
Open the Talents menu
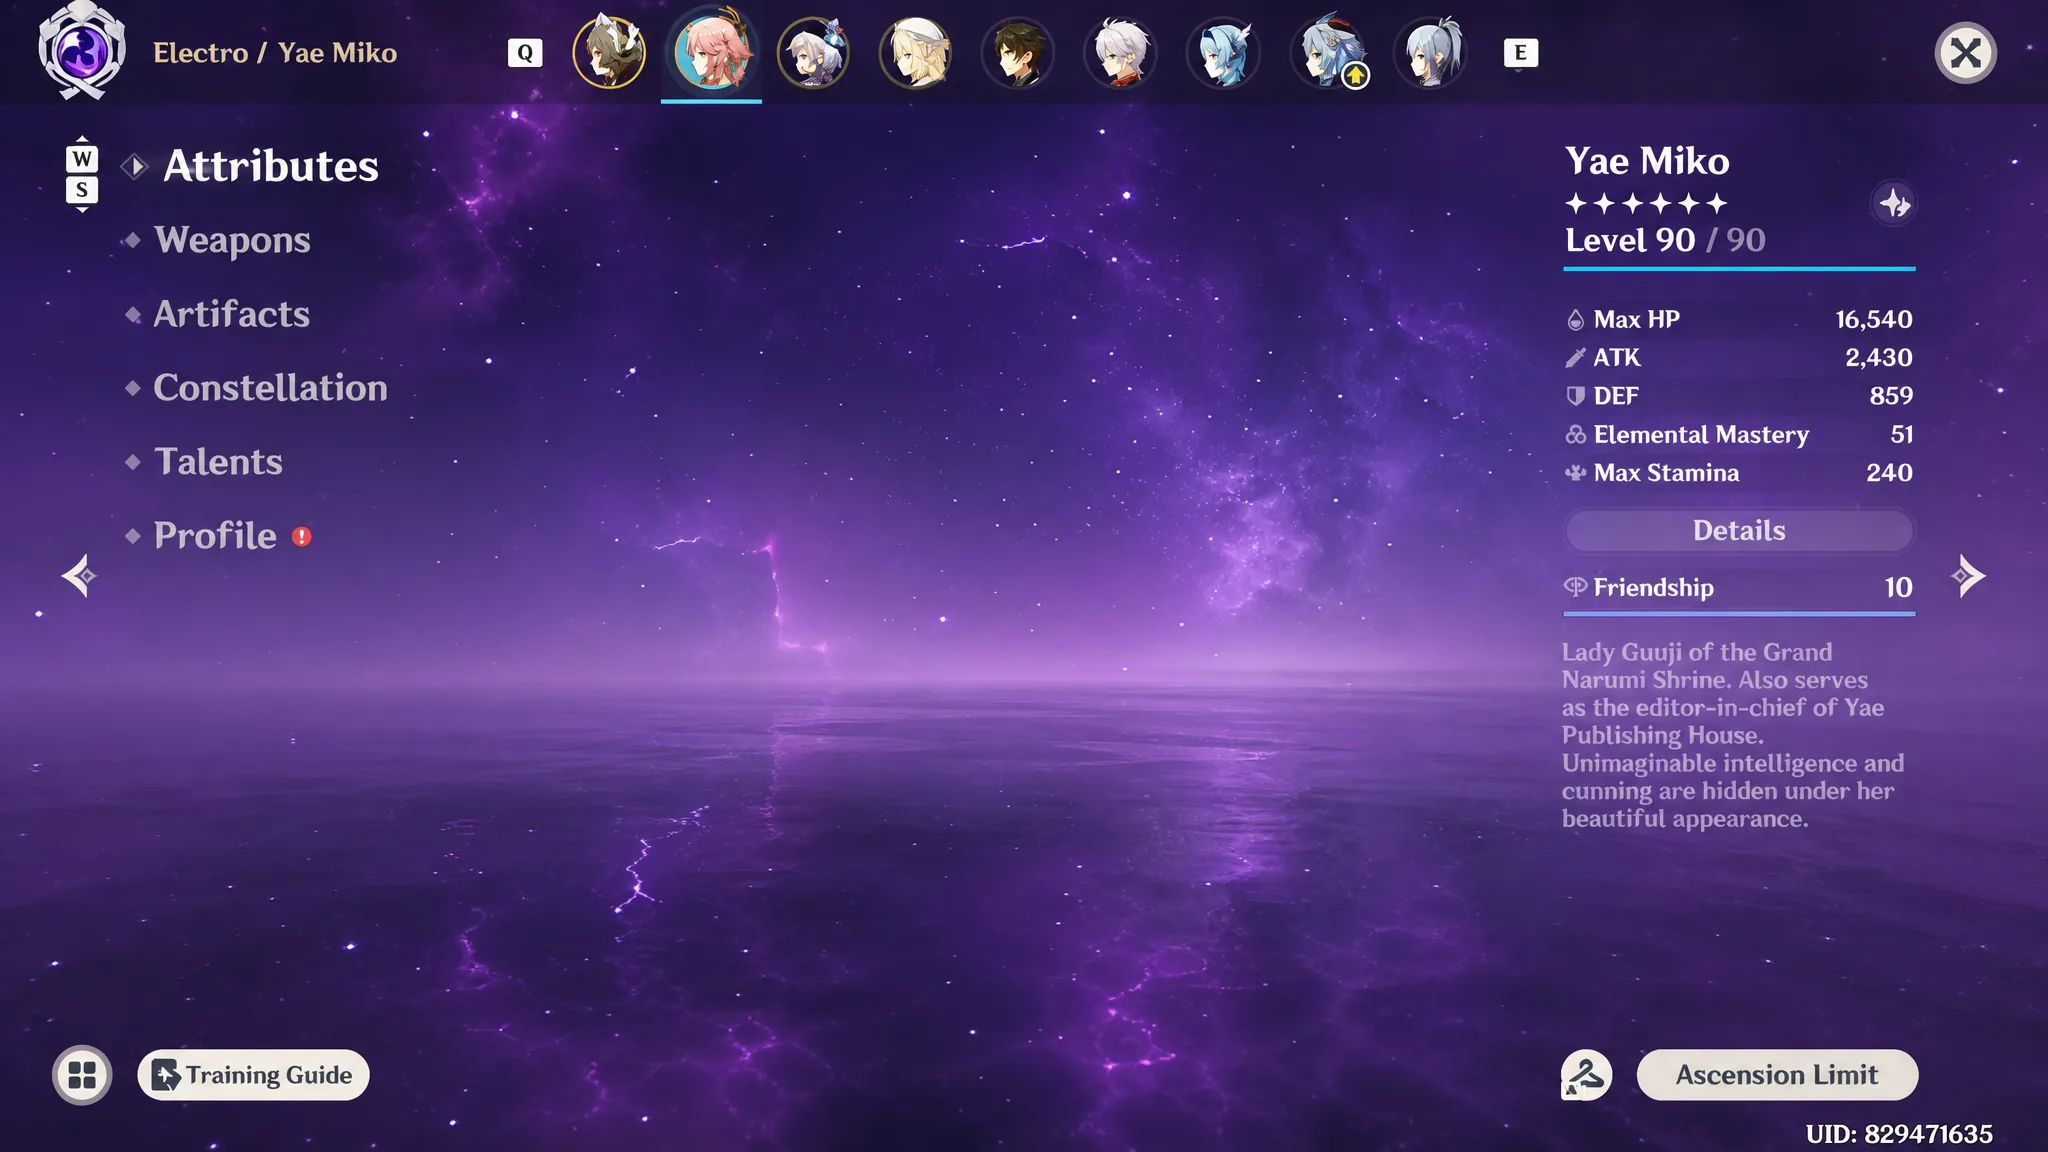pyautogui.click(x=218, y=462)
